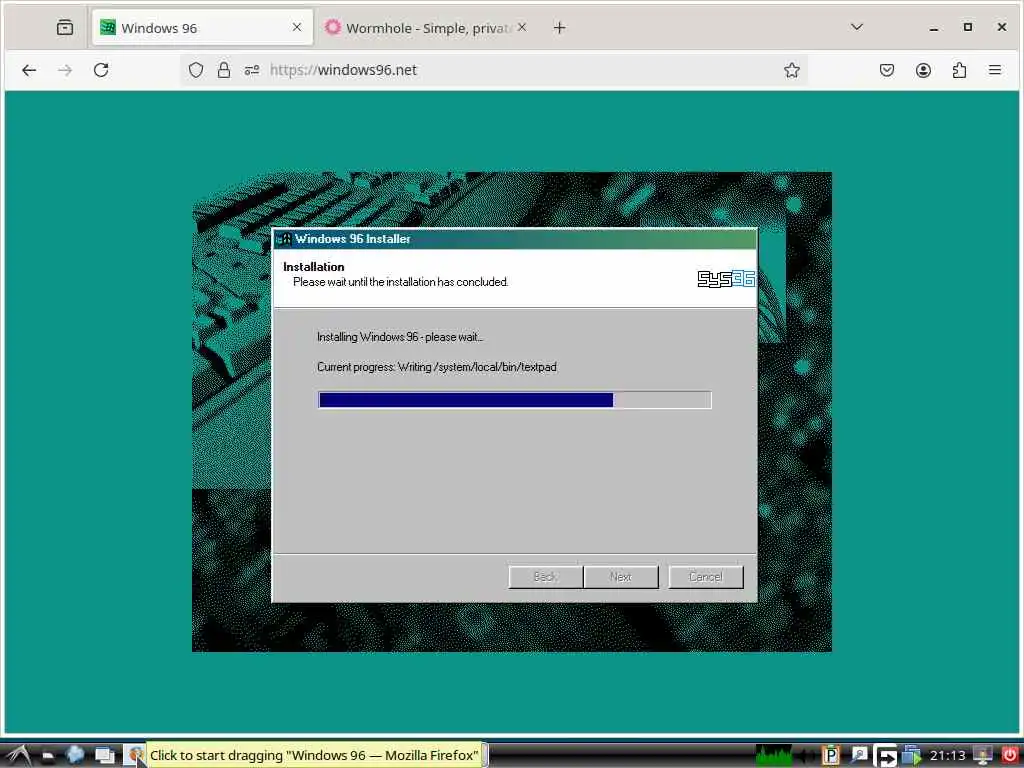Image resolution: width=1024 pixels, height=768 pixels.
Task: Click the red power shutdown icon
Action: 1009,755
